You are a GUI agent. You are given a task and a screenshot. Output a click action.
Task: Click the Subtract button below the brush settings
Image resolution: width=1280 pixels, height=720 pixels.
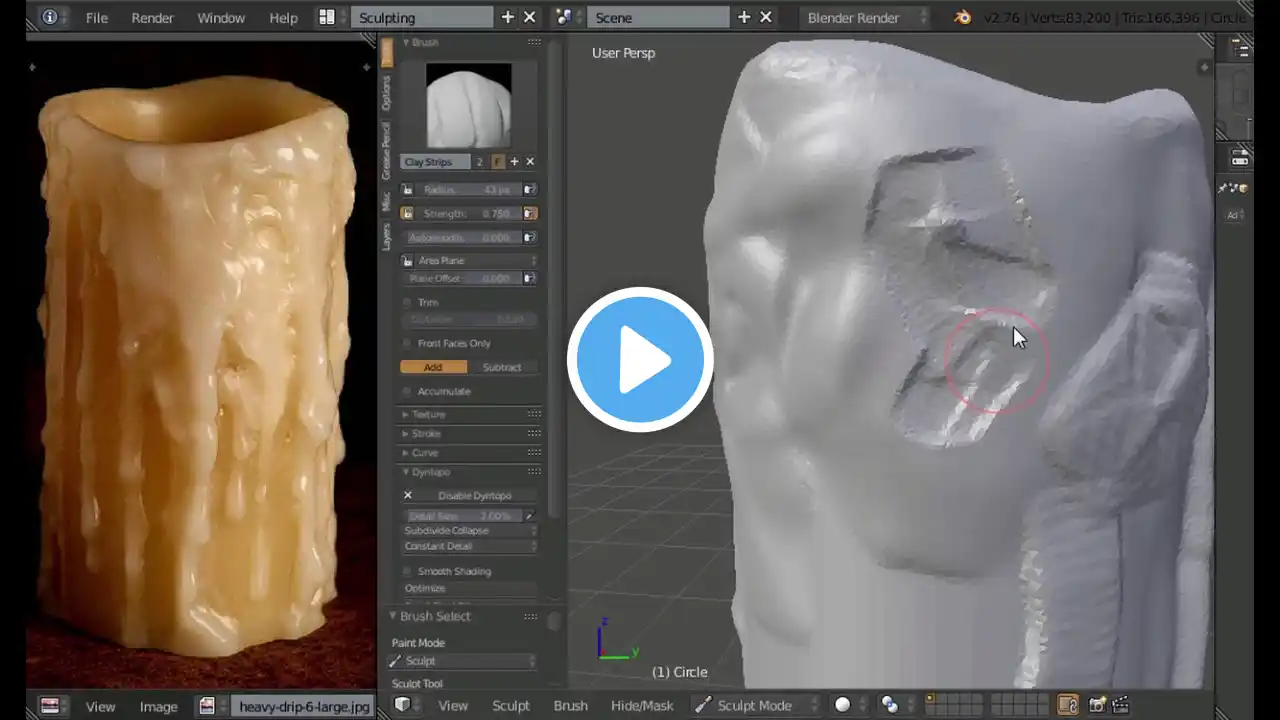501,367
